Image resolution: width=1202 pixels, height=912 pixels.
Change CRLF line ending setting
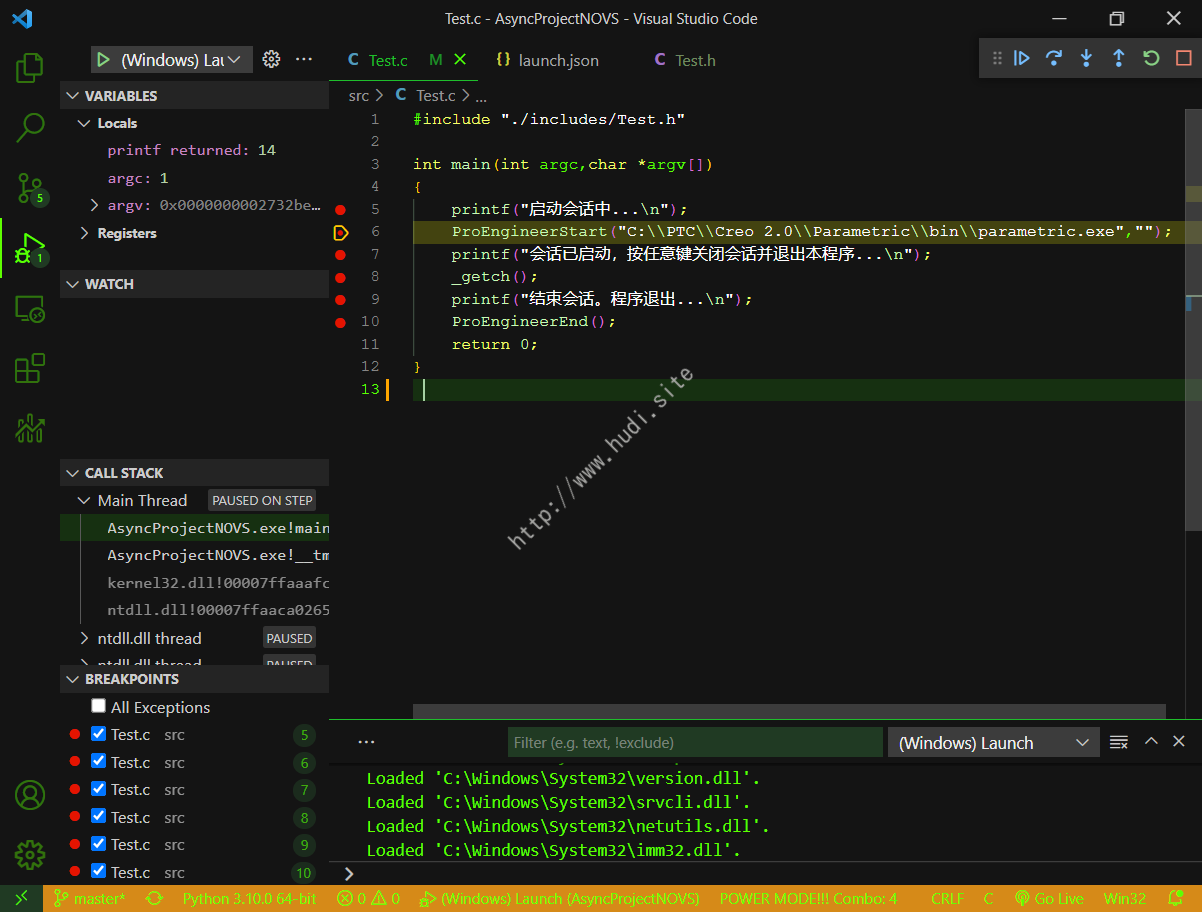pyautogui.click(x=947, y=898)
